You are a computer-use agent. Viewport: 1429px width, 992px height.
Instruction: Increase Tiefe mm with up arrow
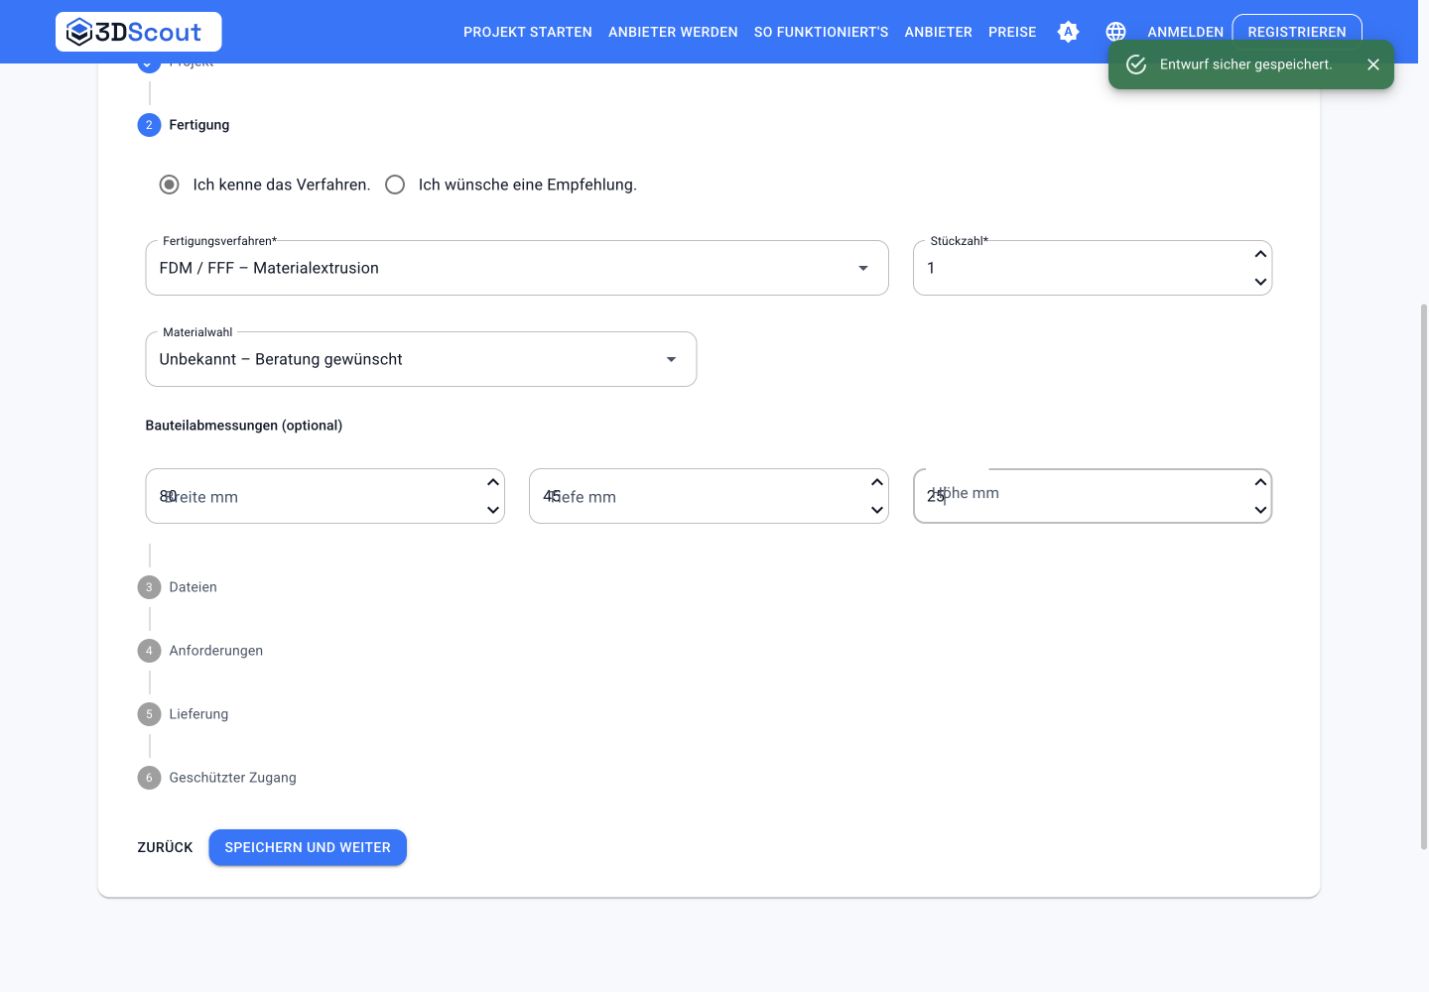coord(877,482)
